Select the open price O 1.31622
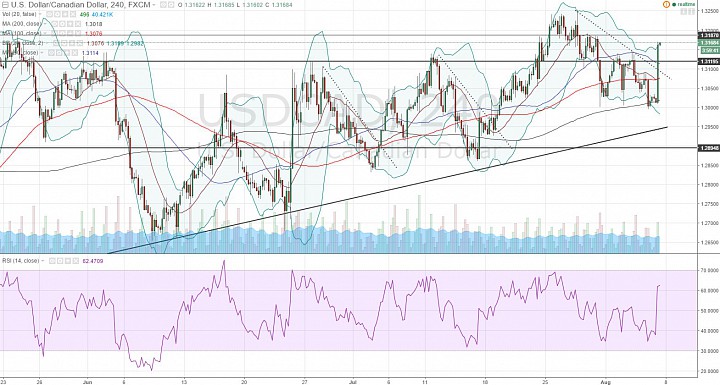The image size is (720, 385). click(x=192, y=5)
